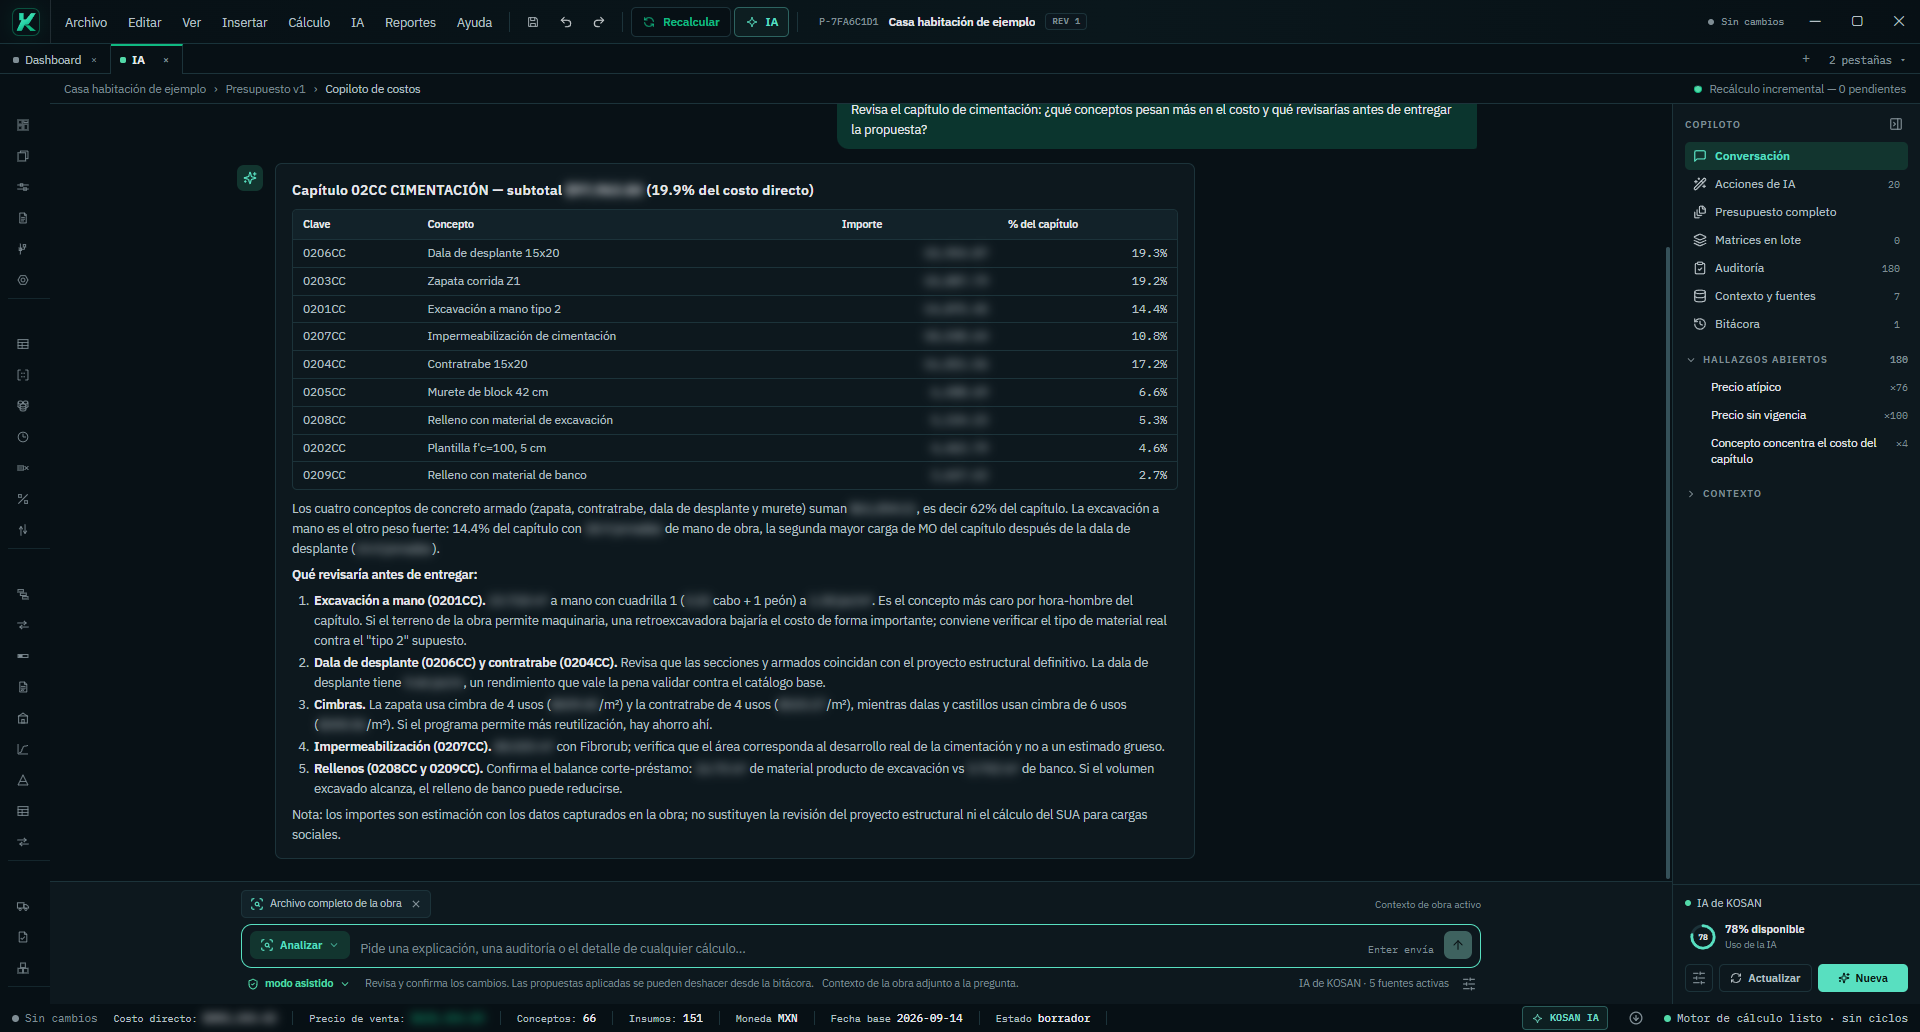Viewport: 1920px width, 1032px height.
Task: Start a Nueva conversation
Action: [1862, 978]
